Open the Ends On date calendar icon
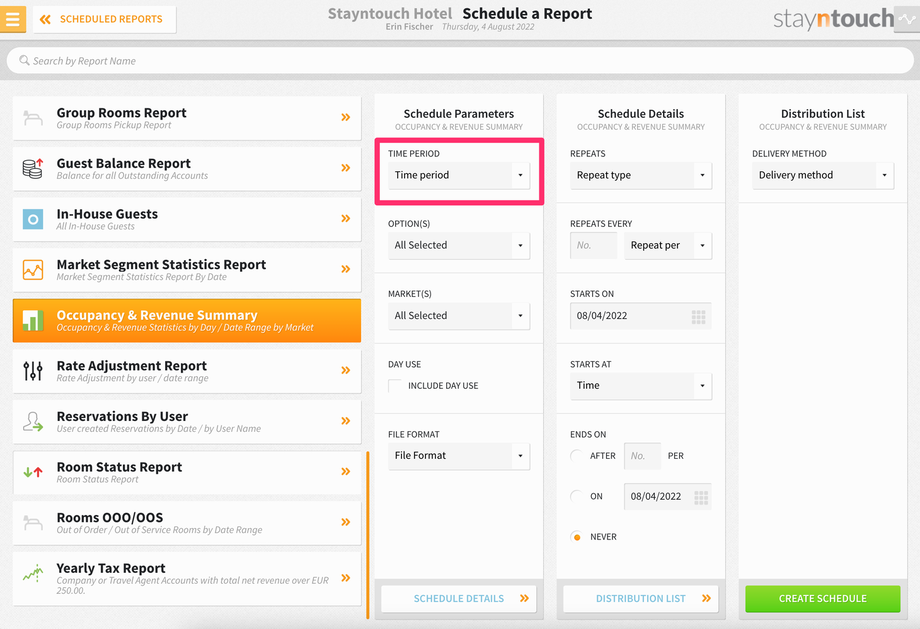 click(x=701, y=498)
